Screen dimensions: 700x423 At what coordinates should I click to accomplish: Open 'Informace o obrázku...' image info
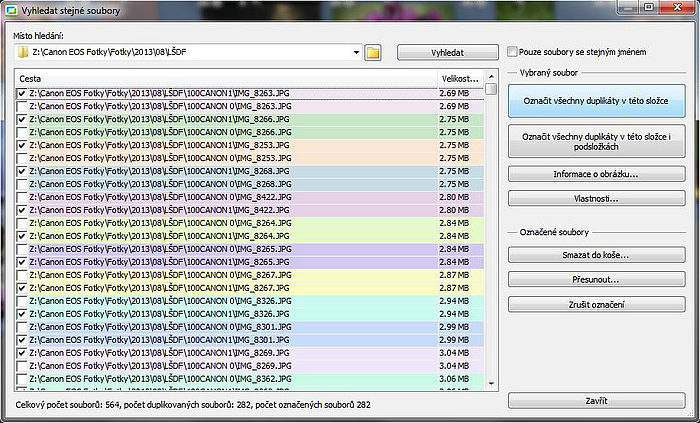pos(596,174)
